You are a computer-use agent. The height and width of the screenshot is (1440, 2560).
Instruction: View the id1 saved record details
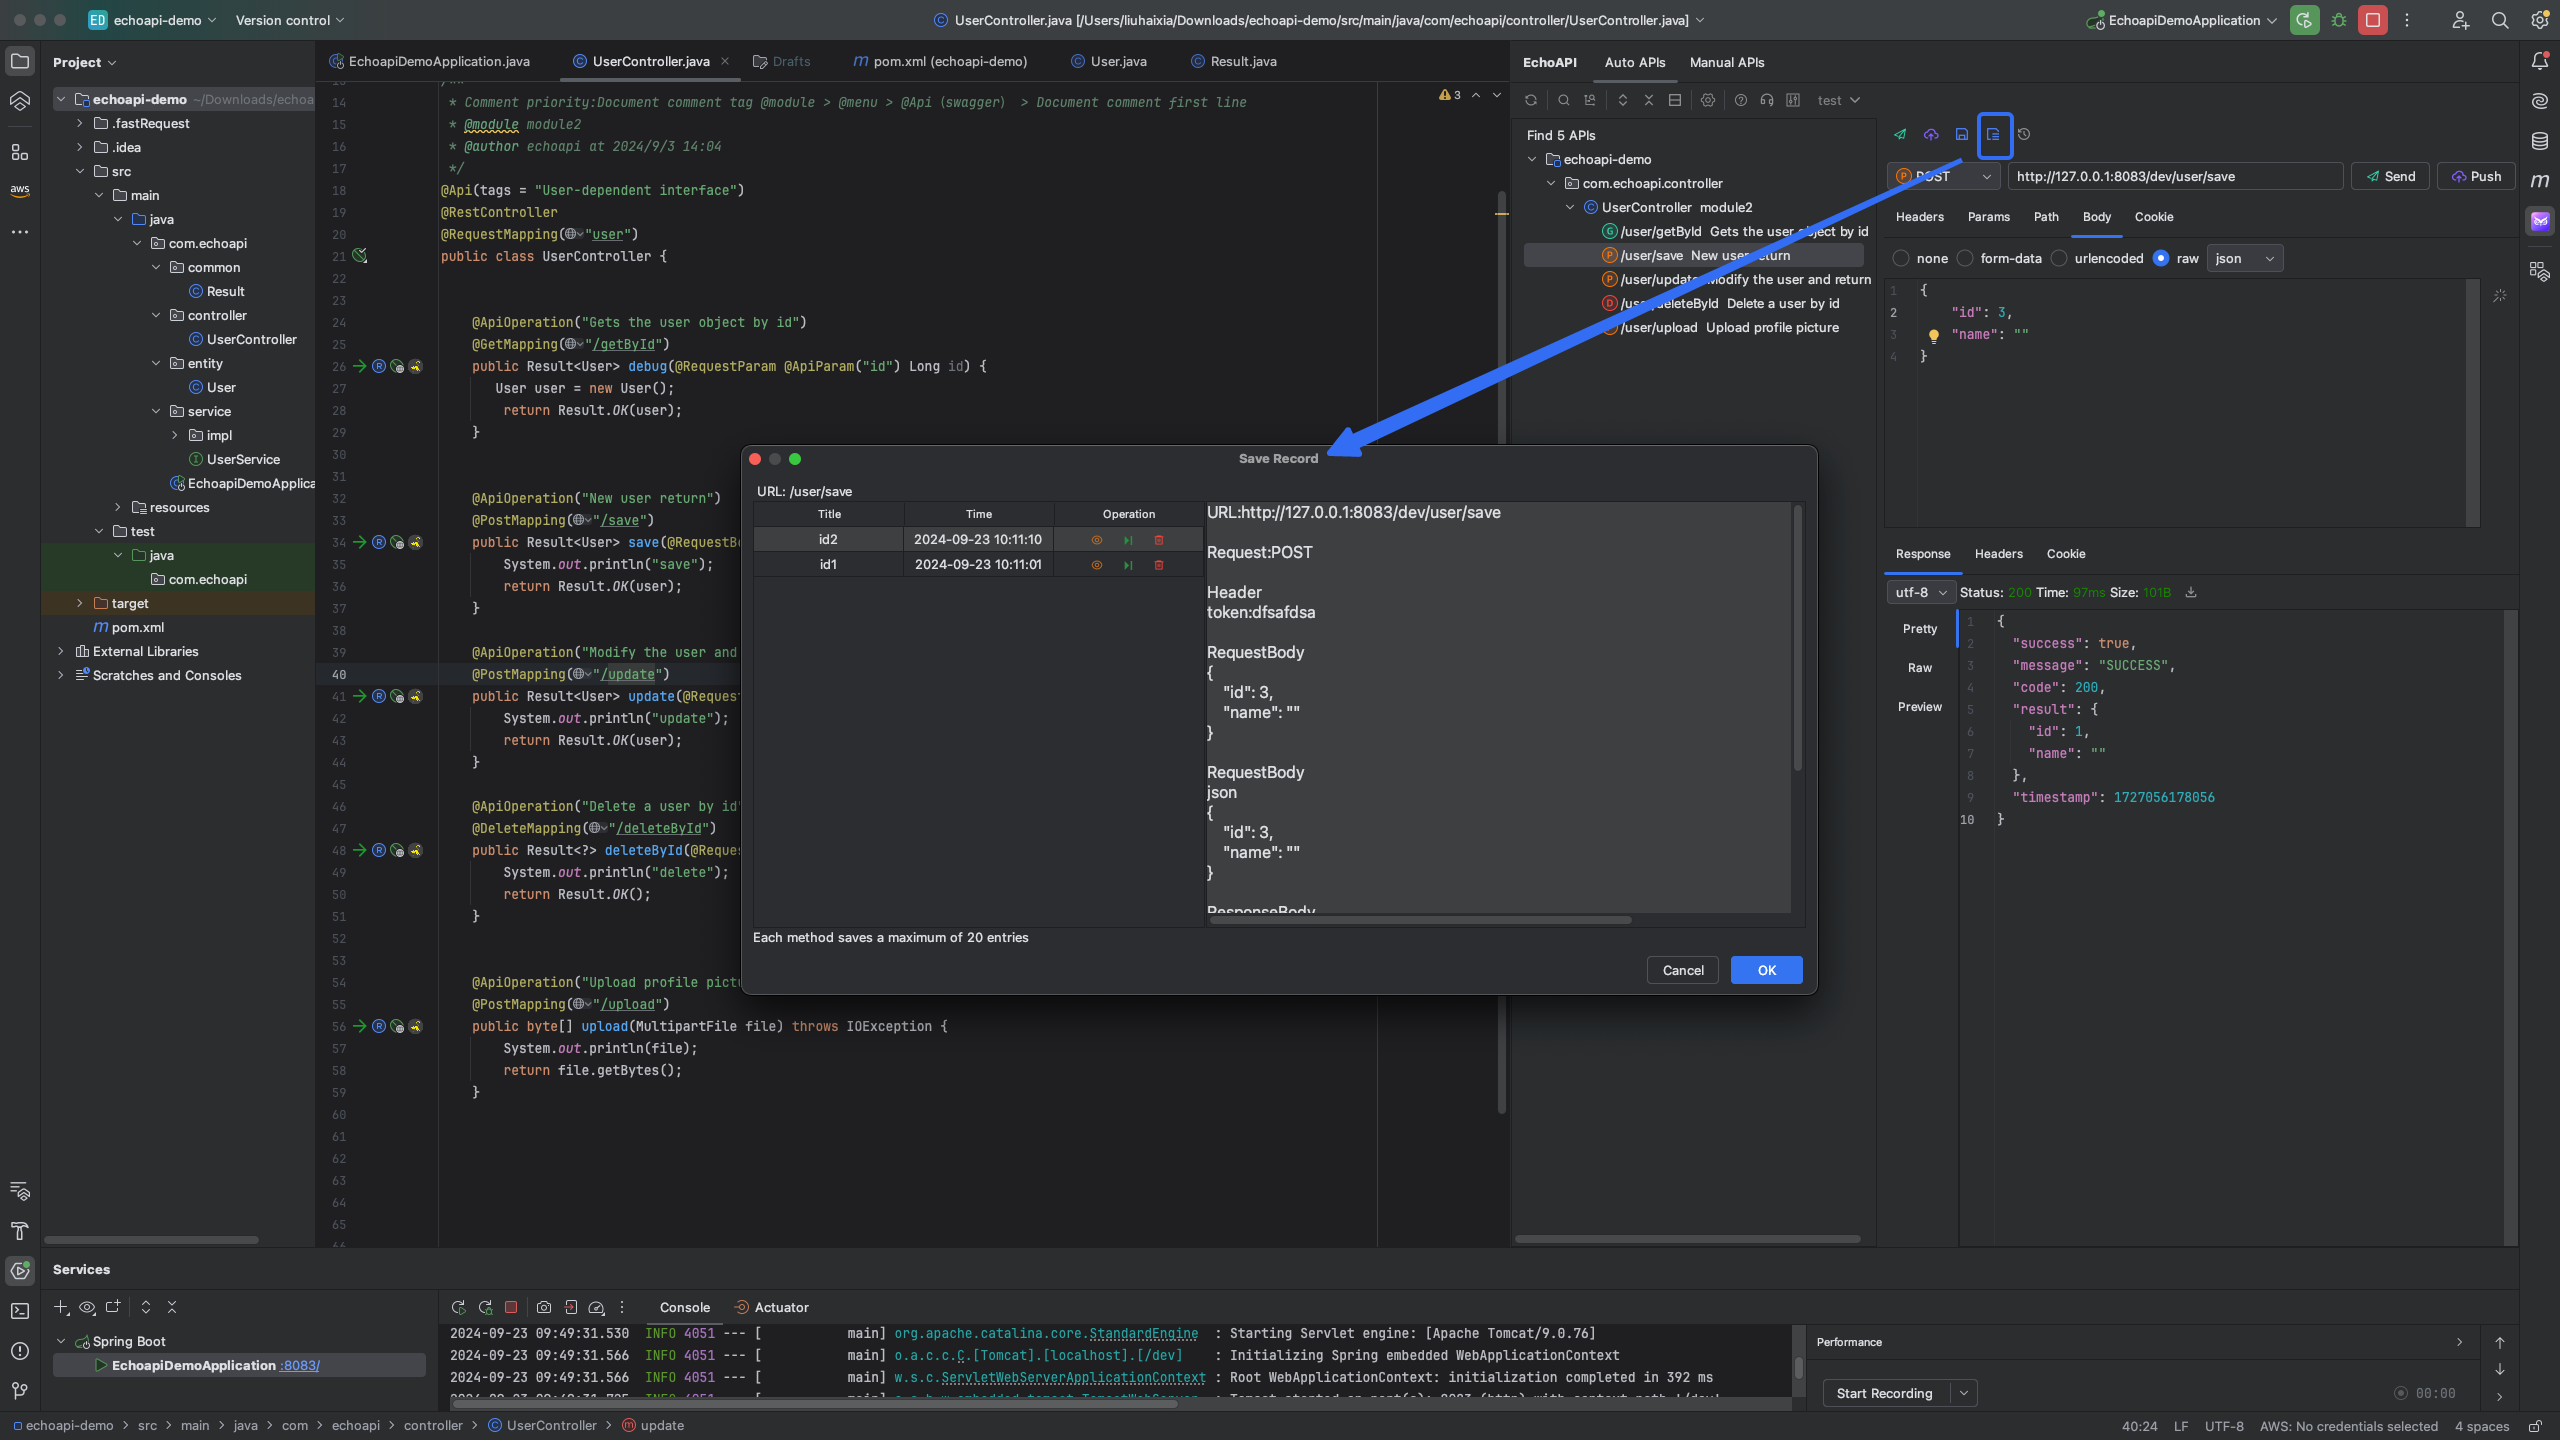click(1096, 565)
